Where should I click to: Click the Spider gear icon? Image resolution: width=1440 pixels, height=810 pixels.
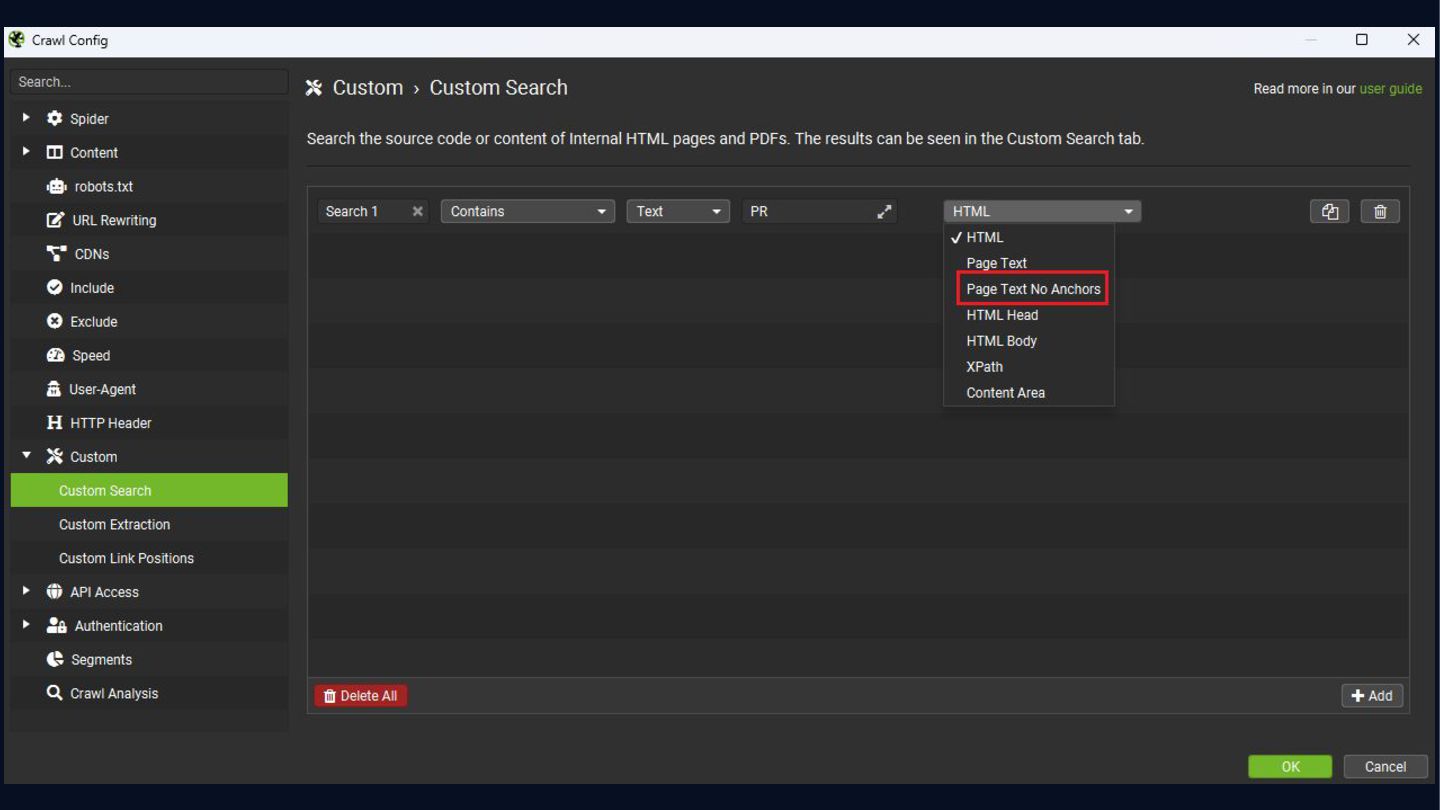pyautogui.click(x=54, y=118)
